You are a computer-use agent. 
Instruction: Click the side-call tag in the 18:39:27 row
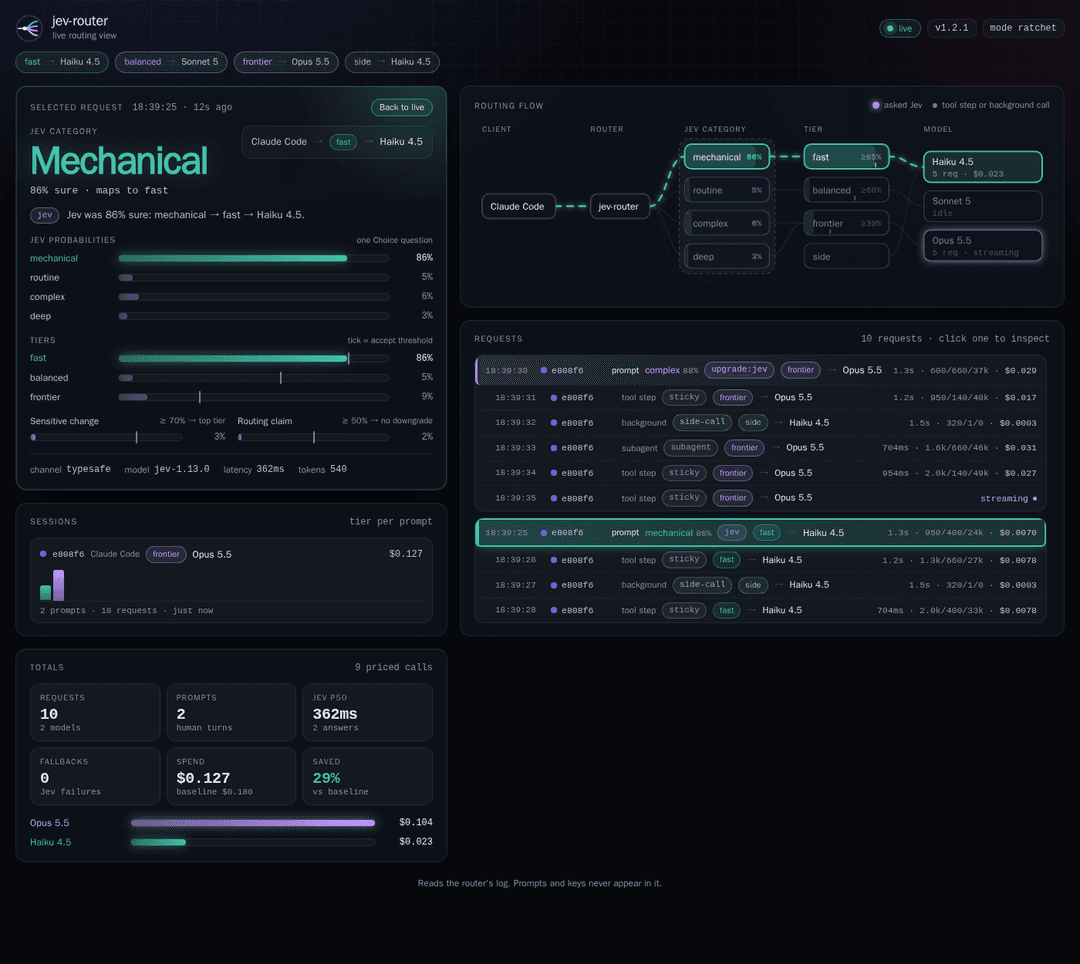[x=702, y=585]
